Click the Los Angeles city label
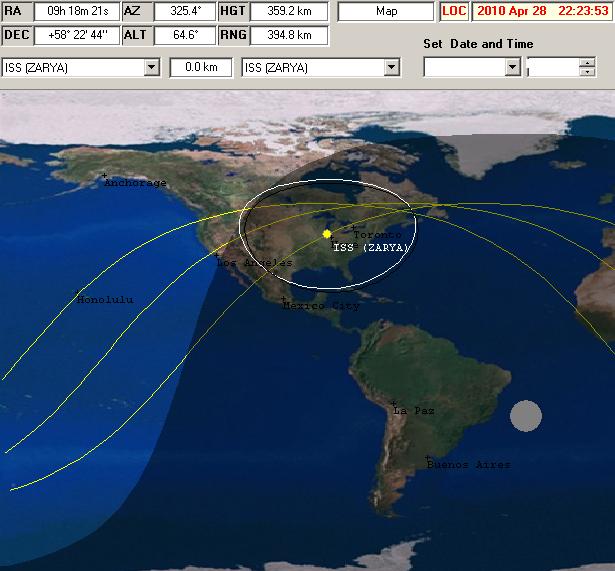Screen dimensions: 615x571 [x=255, y=263]
